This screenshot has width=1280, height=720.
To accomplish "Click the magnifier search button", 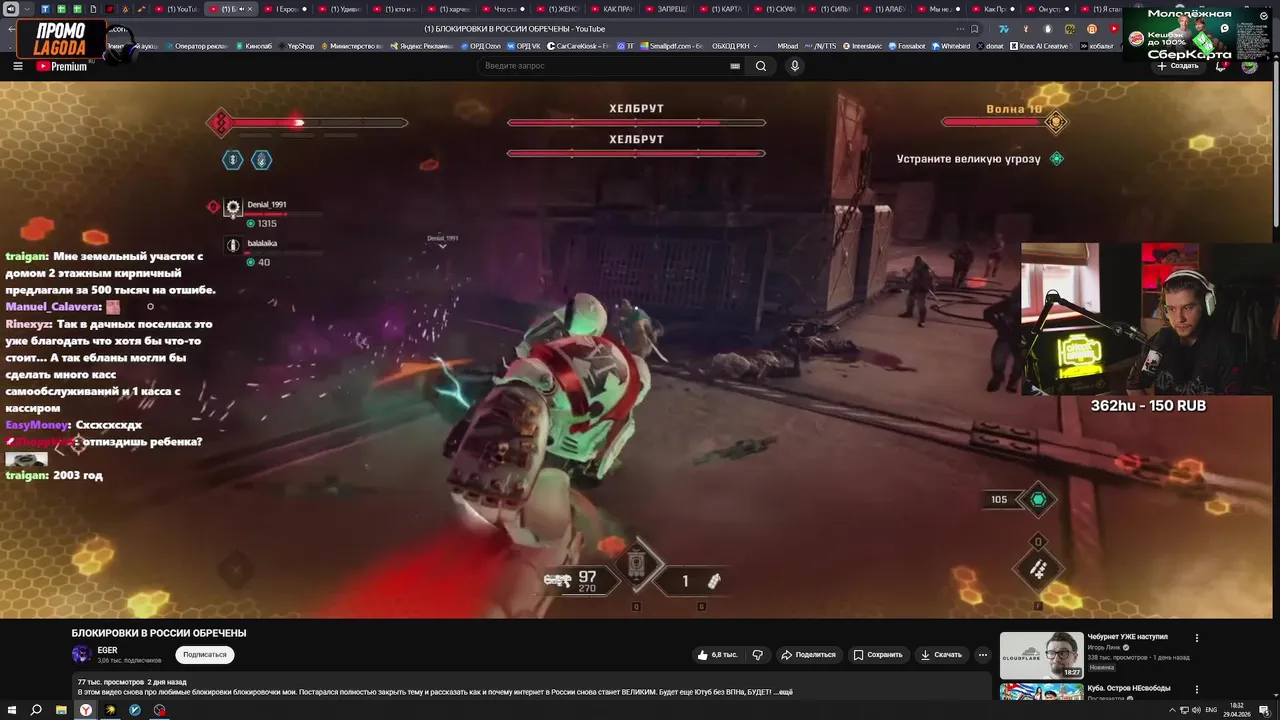I will click(x=761, y=66).
